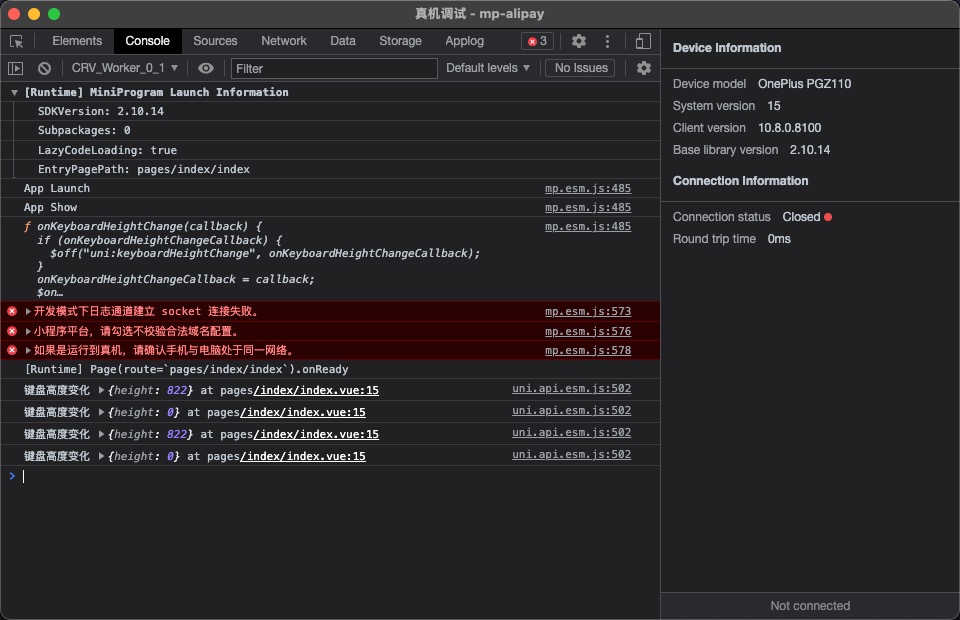The height and width of the screenshot is (620, 960).
Task: Open console settings gear icon
Action: pos(643,68)
